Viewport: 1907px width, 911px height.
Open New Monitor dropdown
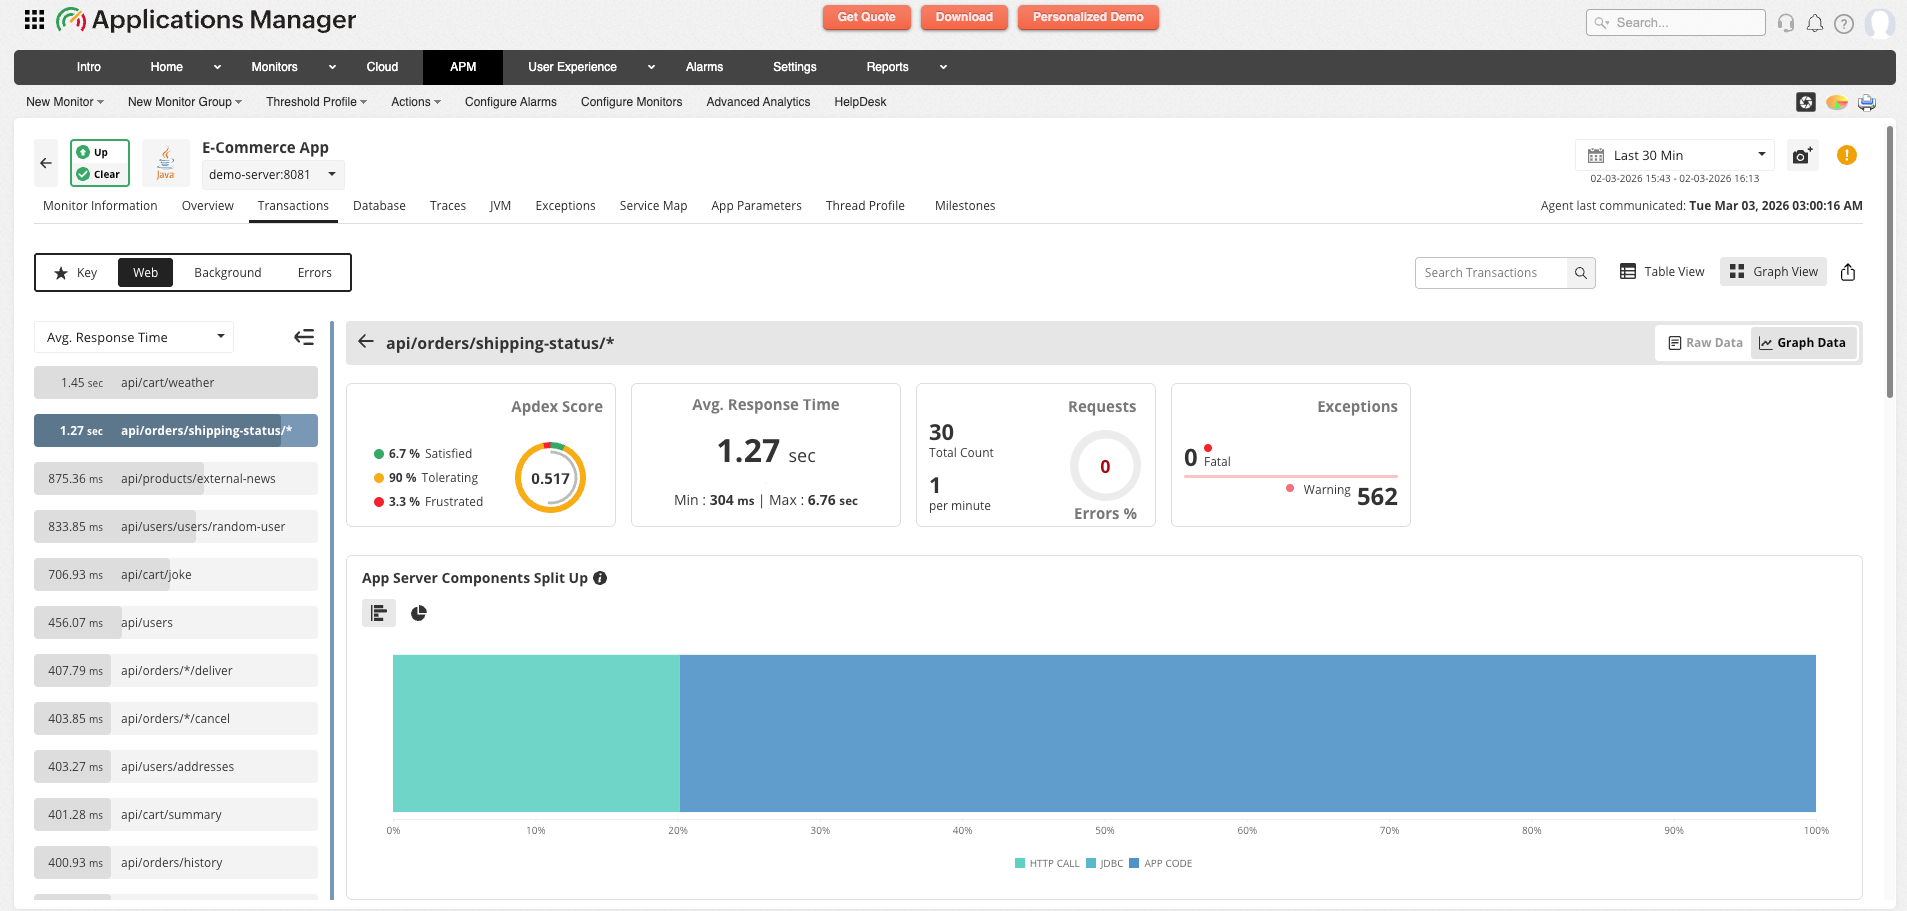point(65,102)
